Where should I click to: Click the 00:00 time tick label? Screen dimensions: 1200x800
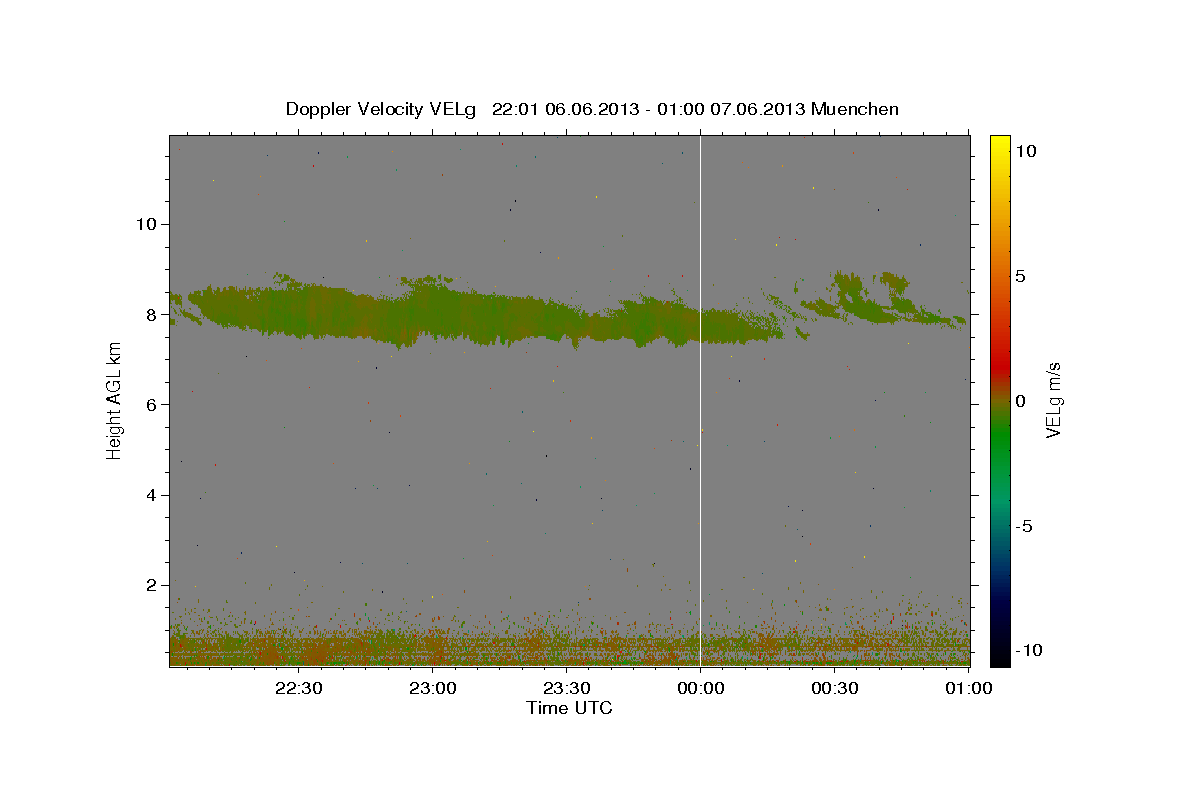click(700, 688)
